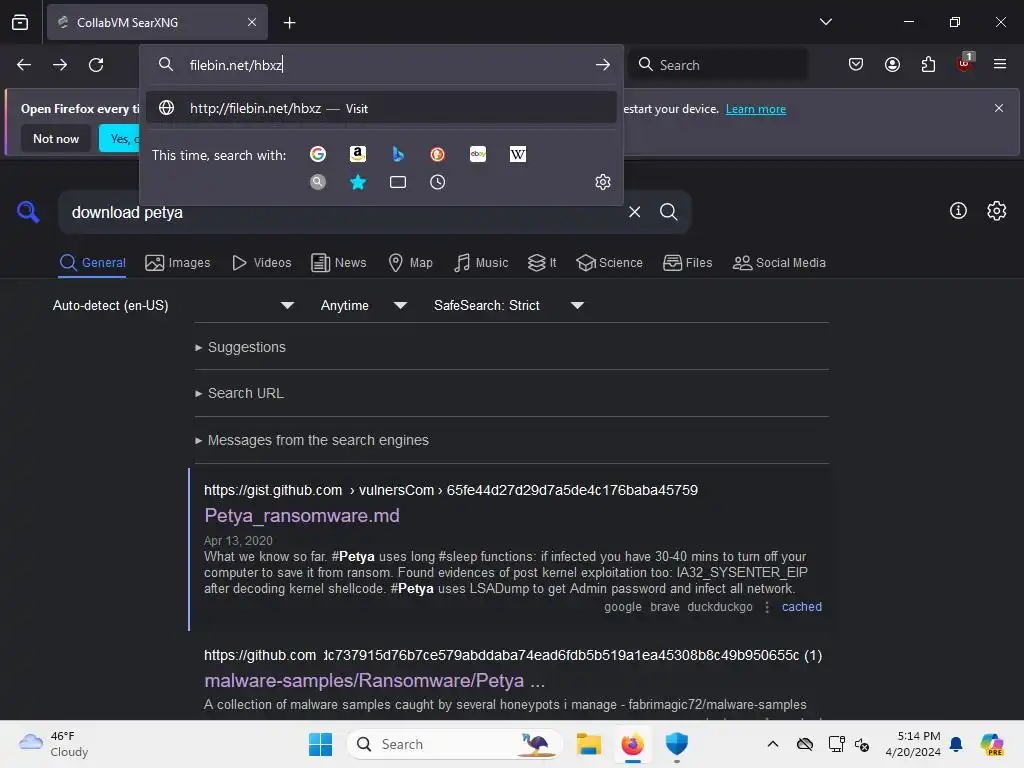Switch to the It tab
The width and height of the screenshot is (1024, 768).
(542, 263)
